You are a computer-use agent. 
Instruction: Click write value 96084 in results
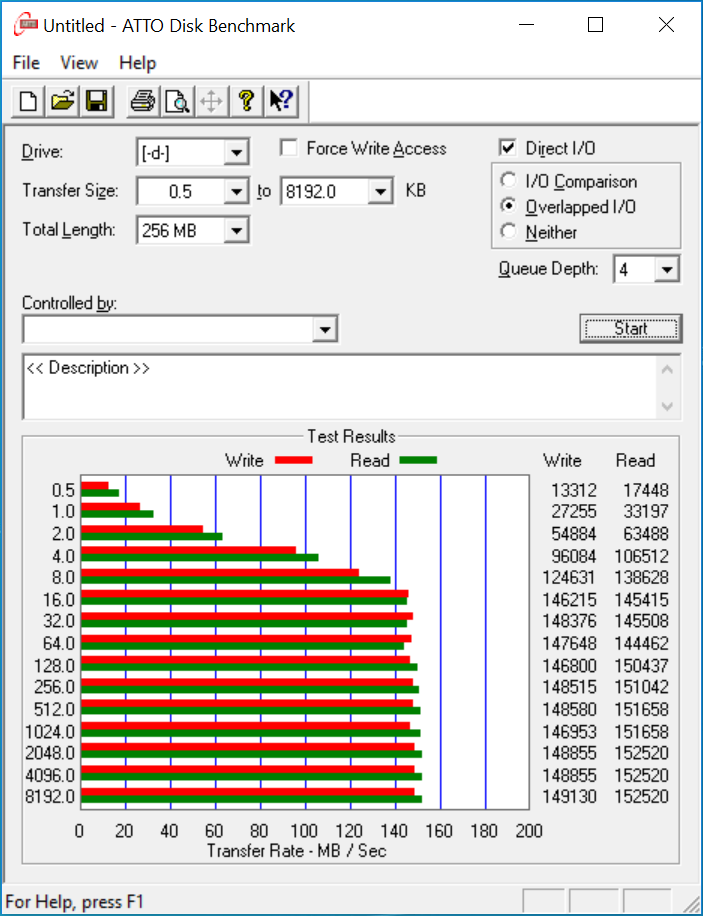(574, 556)
